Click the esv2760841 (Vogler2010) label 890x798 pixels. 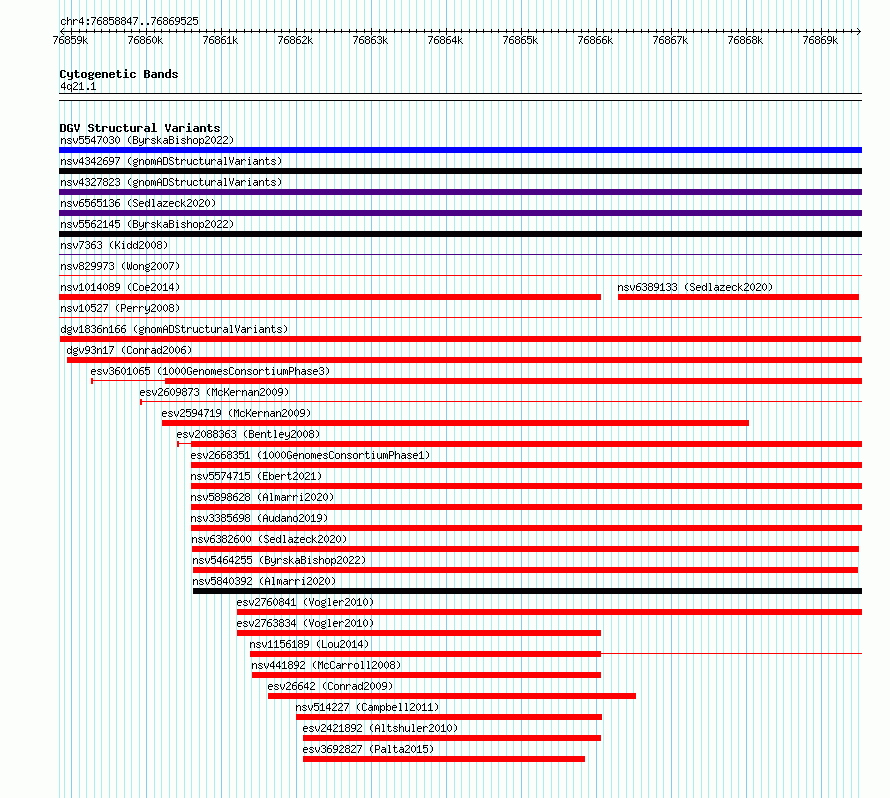coord(305,602)
